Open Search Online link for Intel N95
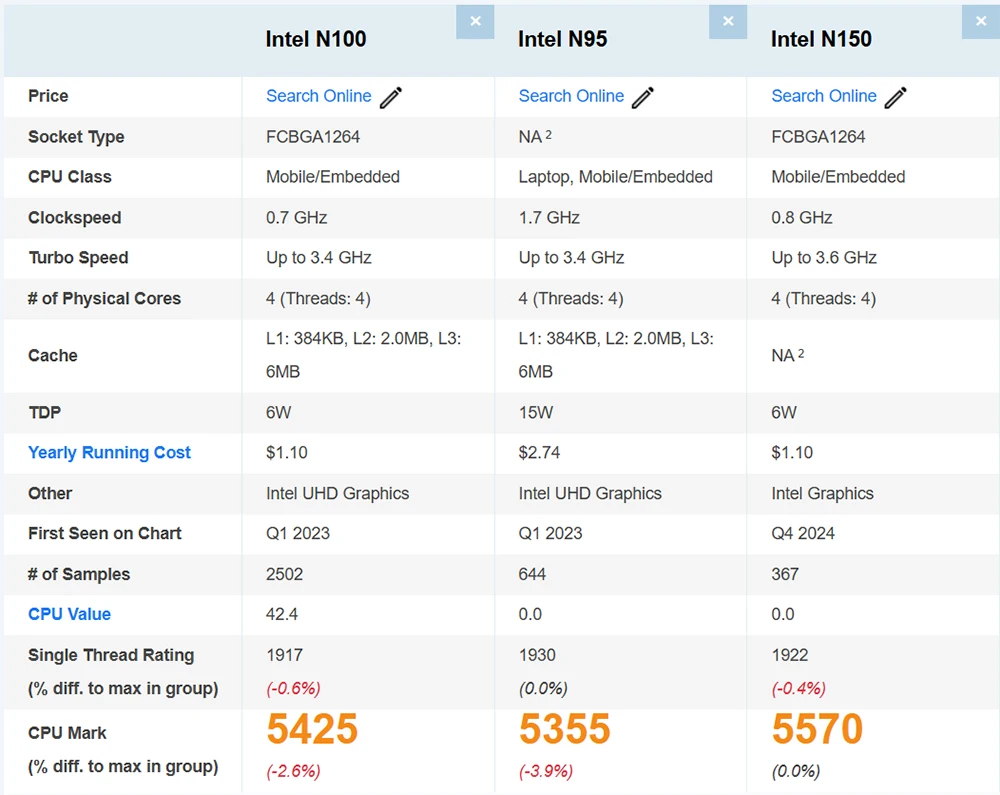This screenshot has width=1000, height=795. [x=571, y=96]
